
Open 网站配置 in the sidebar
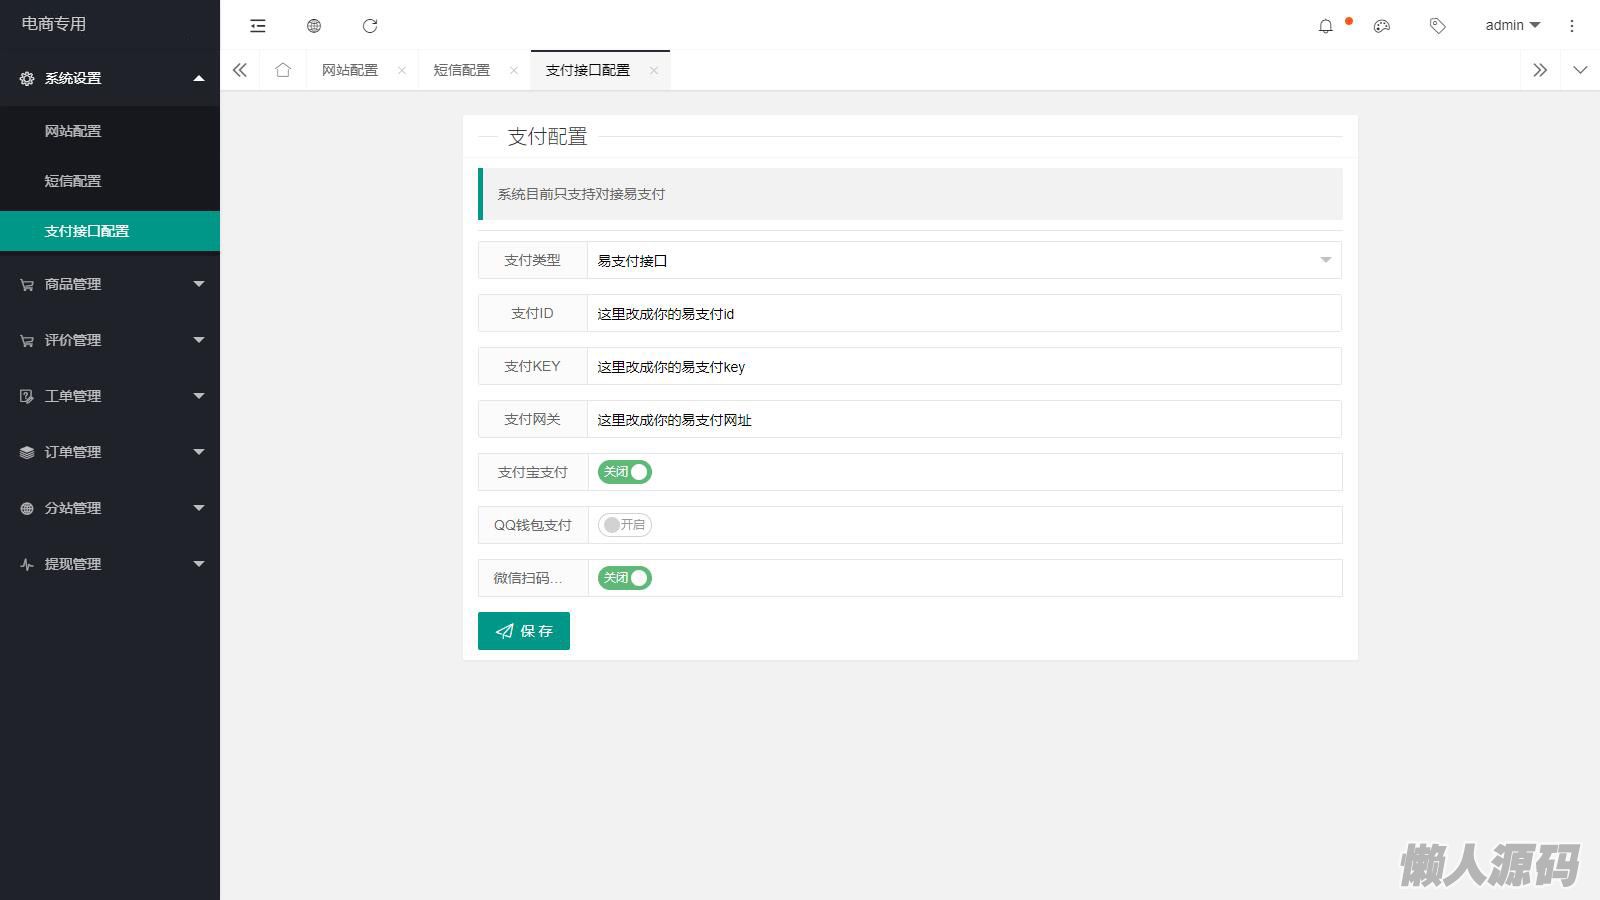[x=73, y=131]
